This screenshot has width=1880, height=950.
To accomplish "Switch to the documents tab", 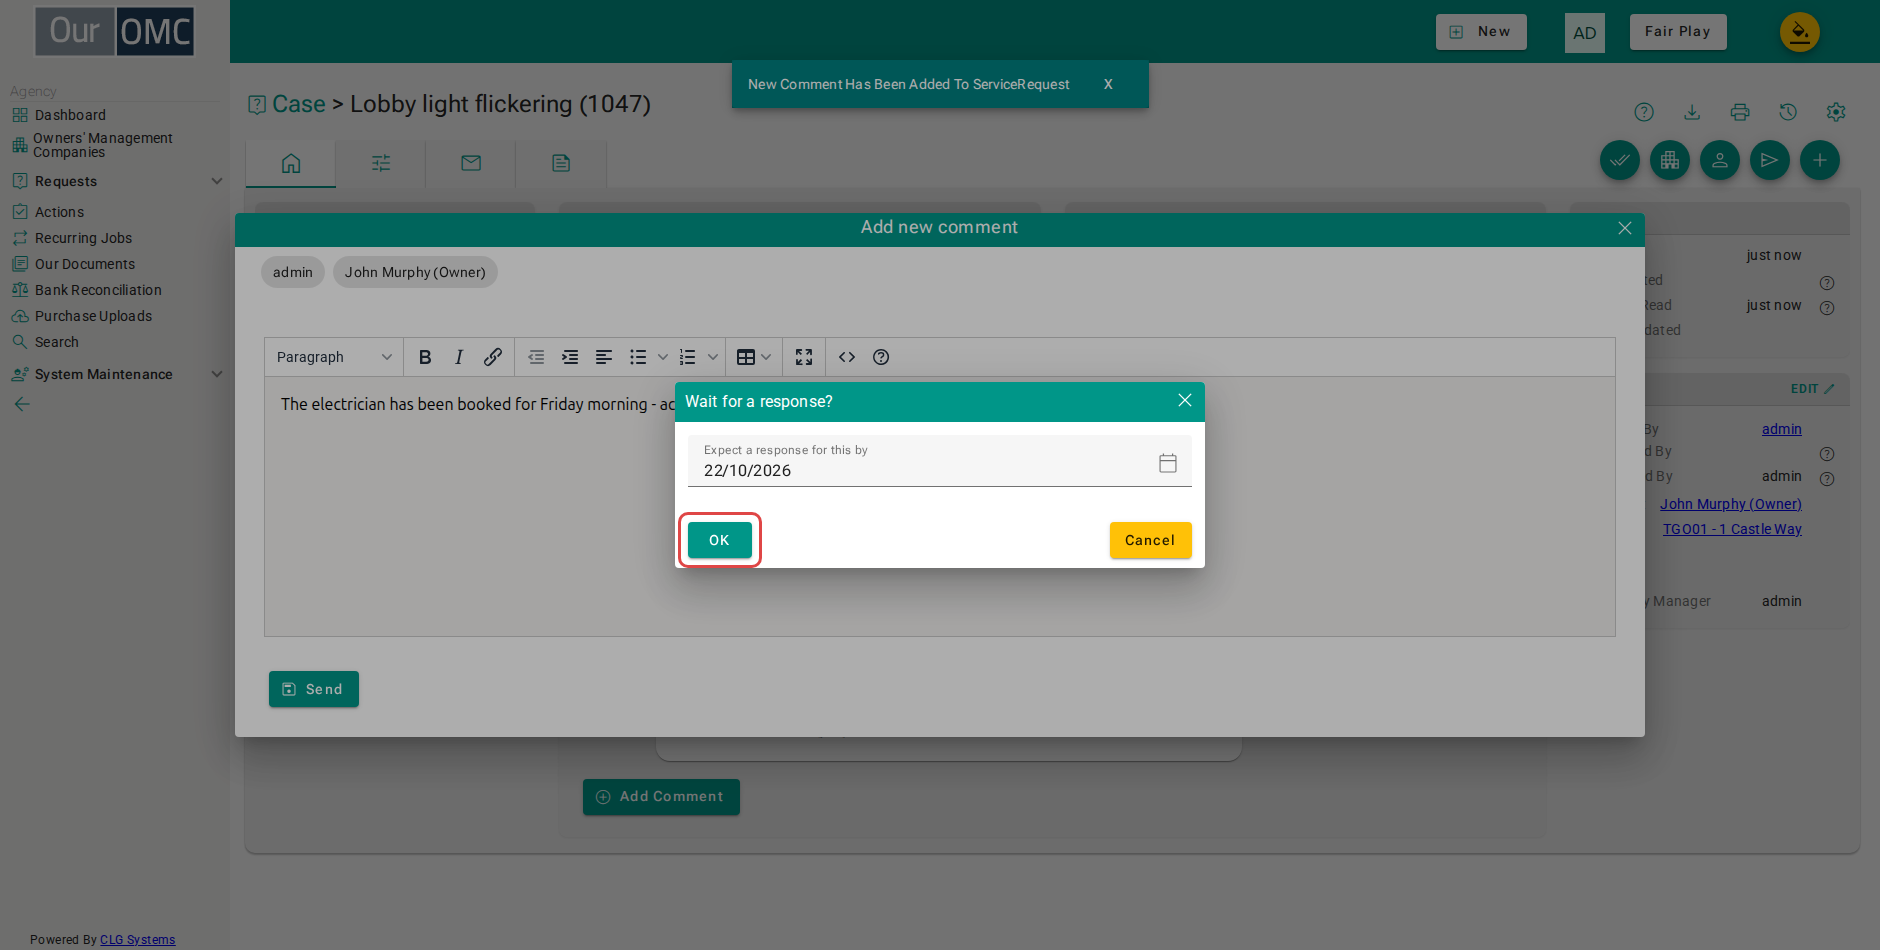I will pos(561,163).
